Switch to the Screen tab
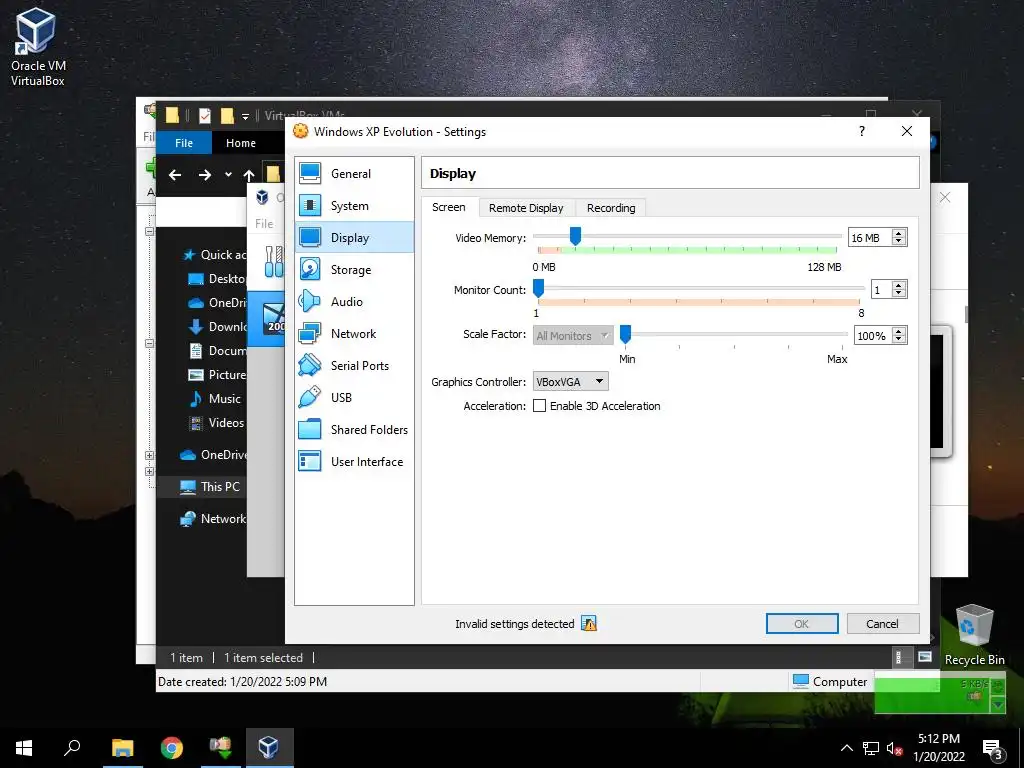The width and height of the screenshot is (1024, 768). coord(449,207)
